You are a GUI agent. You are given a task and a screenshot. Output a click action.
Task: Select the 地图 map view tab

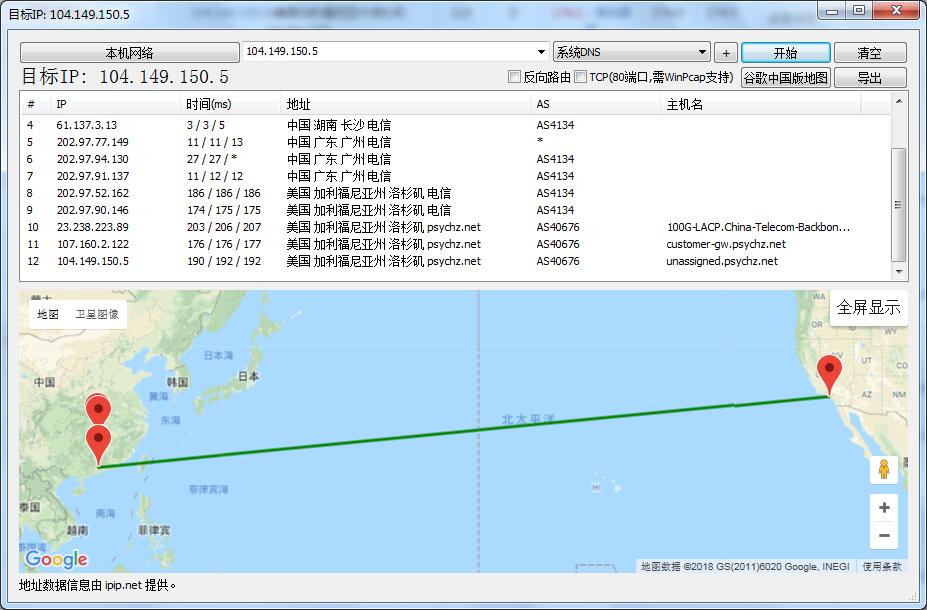(48, 314)
